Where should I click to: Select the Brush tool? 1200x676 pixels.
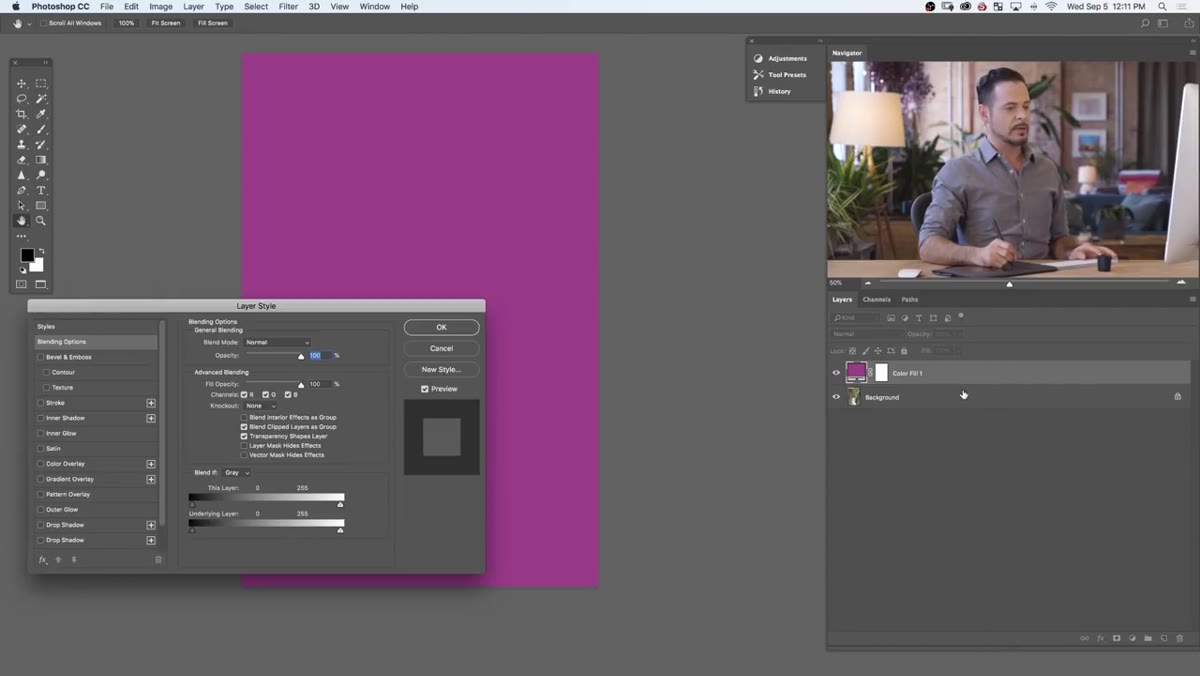(x=41, y=129)
